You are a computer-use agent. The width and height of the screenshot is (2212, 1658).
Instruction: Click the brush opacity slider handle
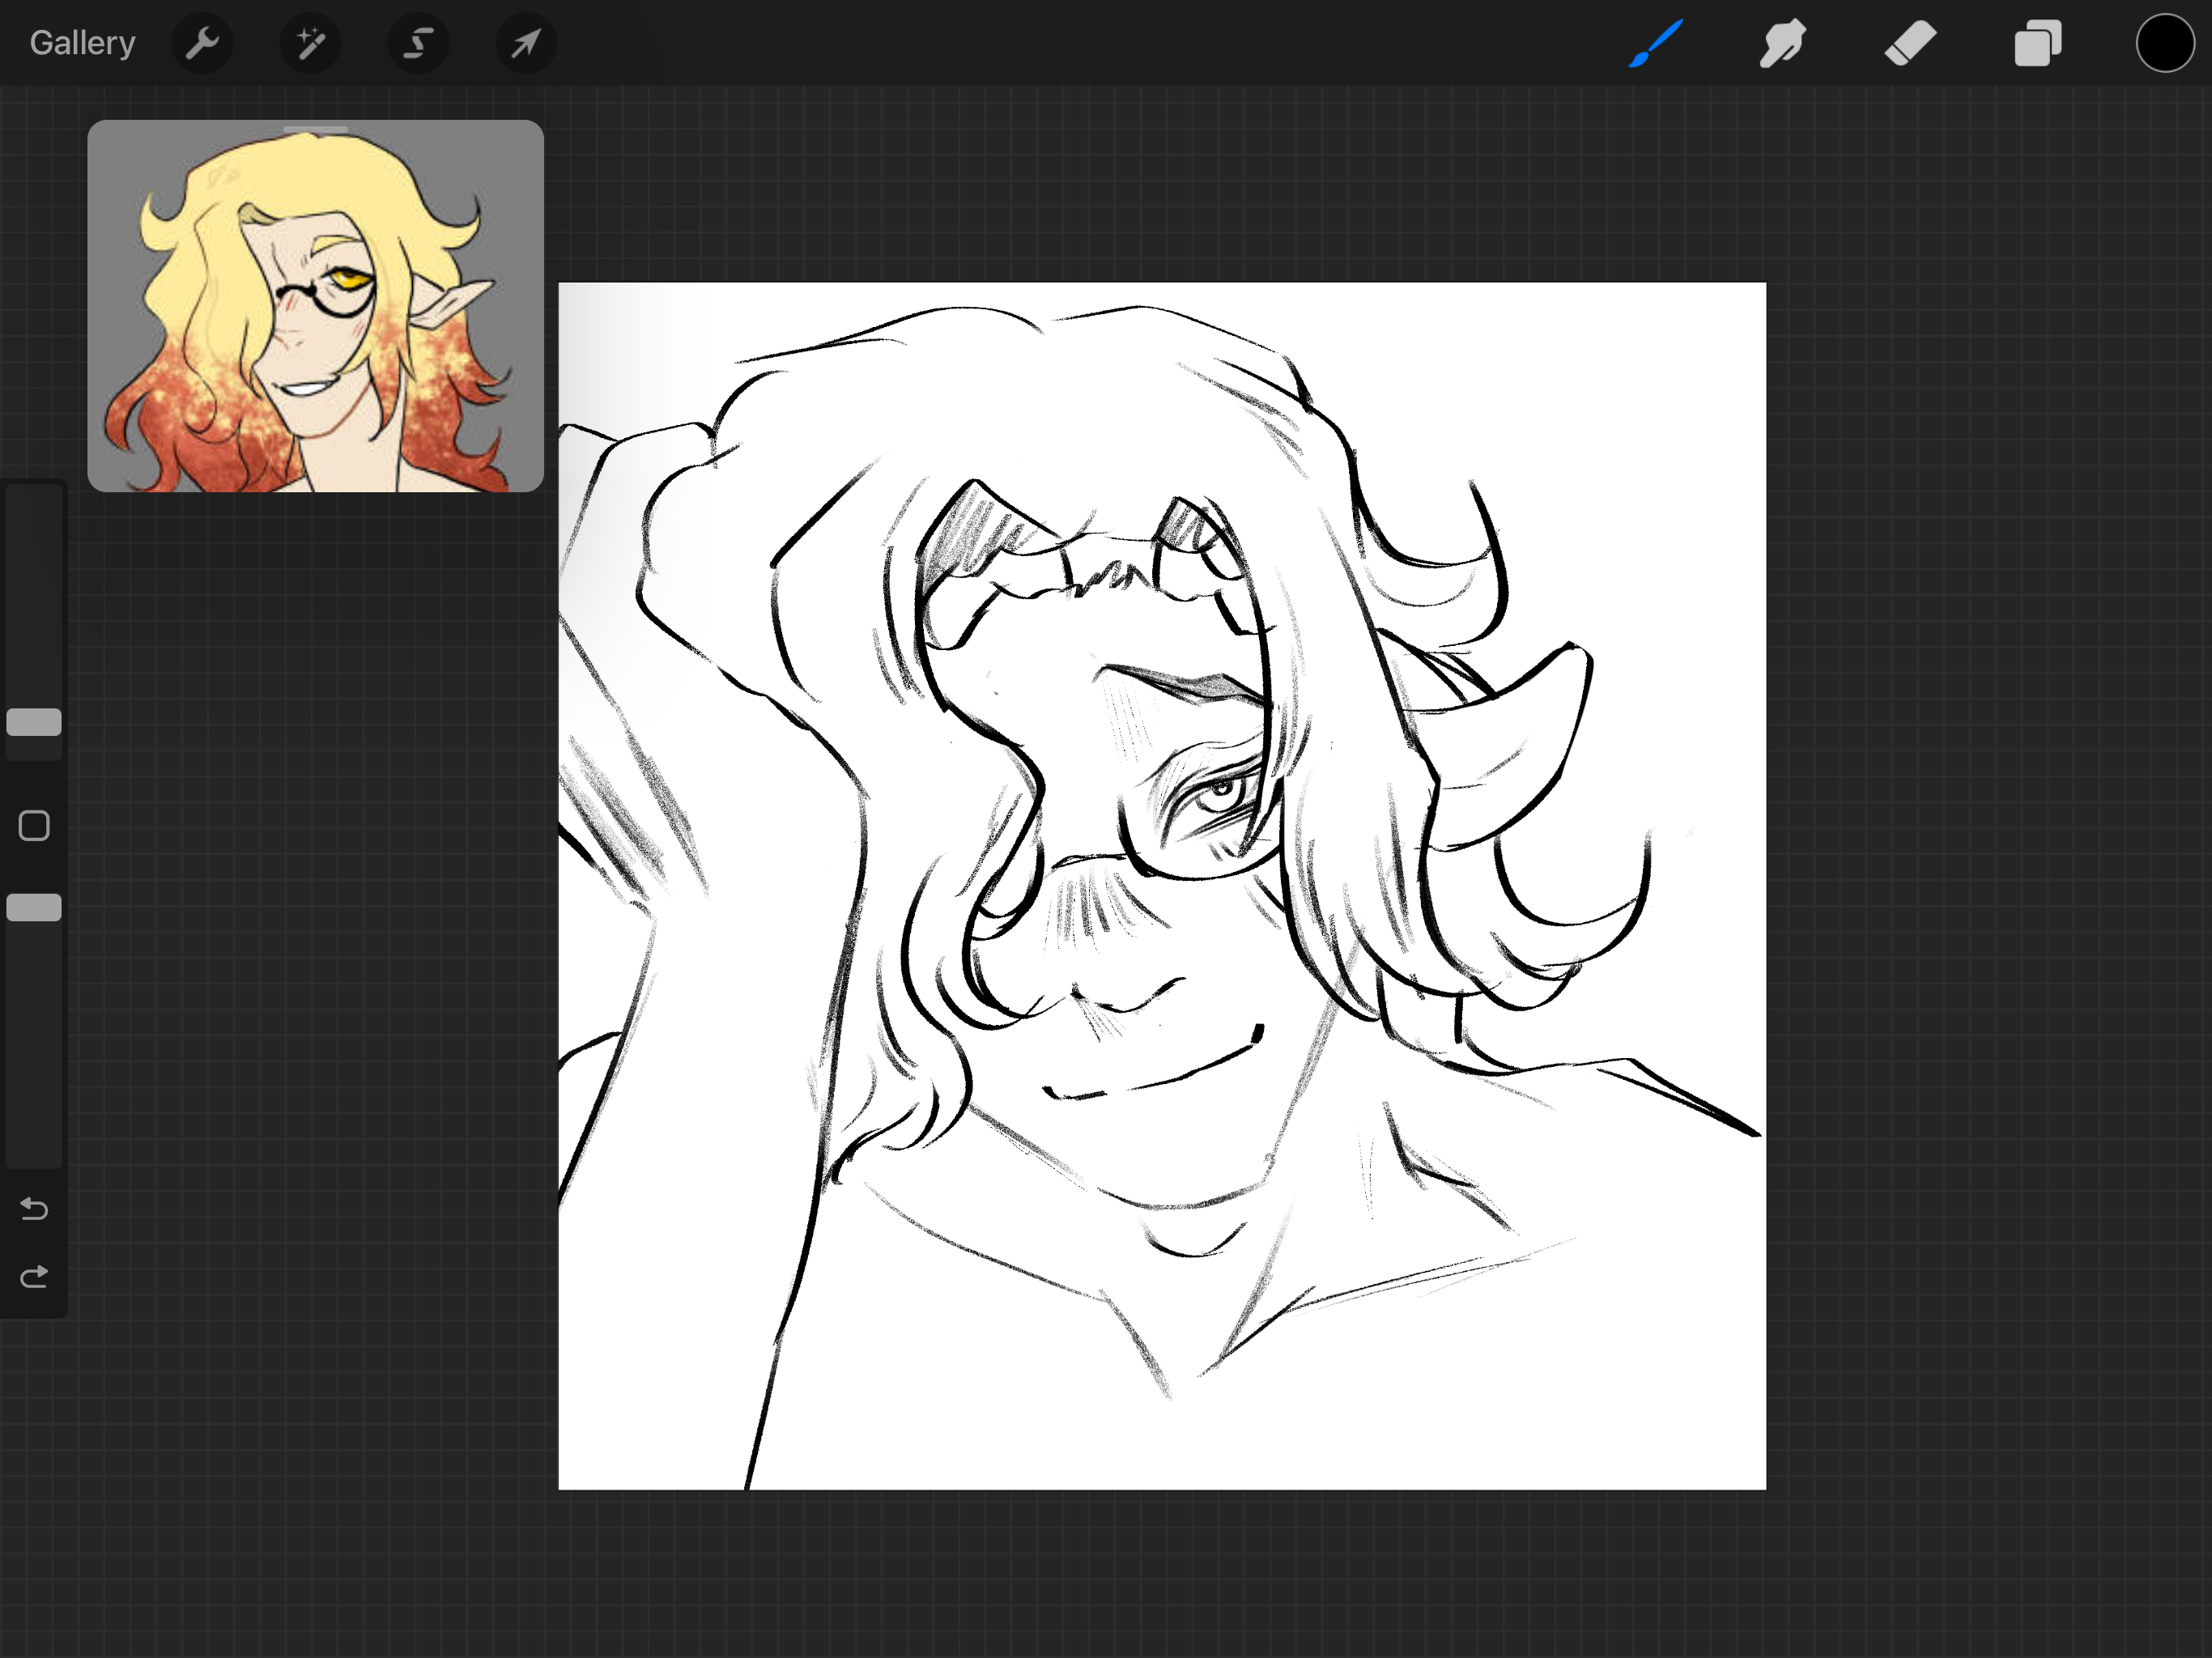pos(34,908)
